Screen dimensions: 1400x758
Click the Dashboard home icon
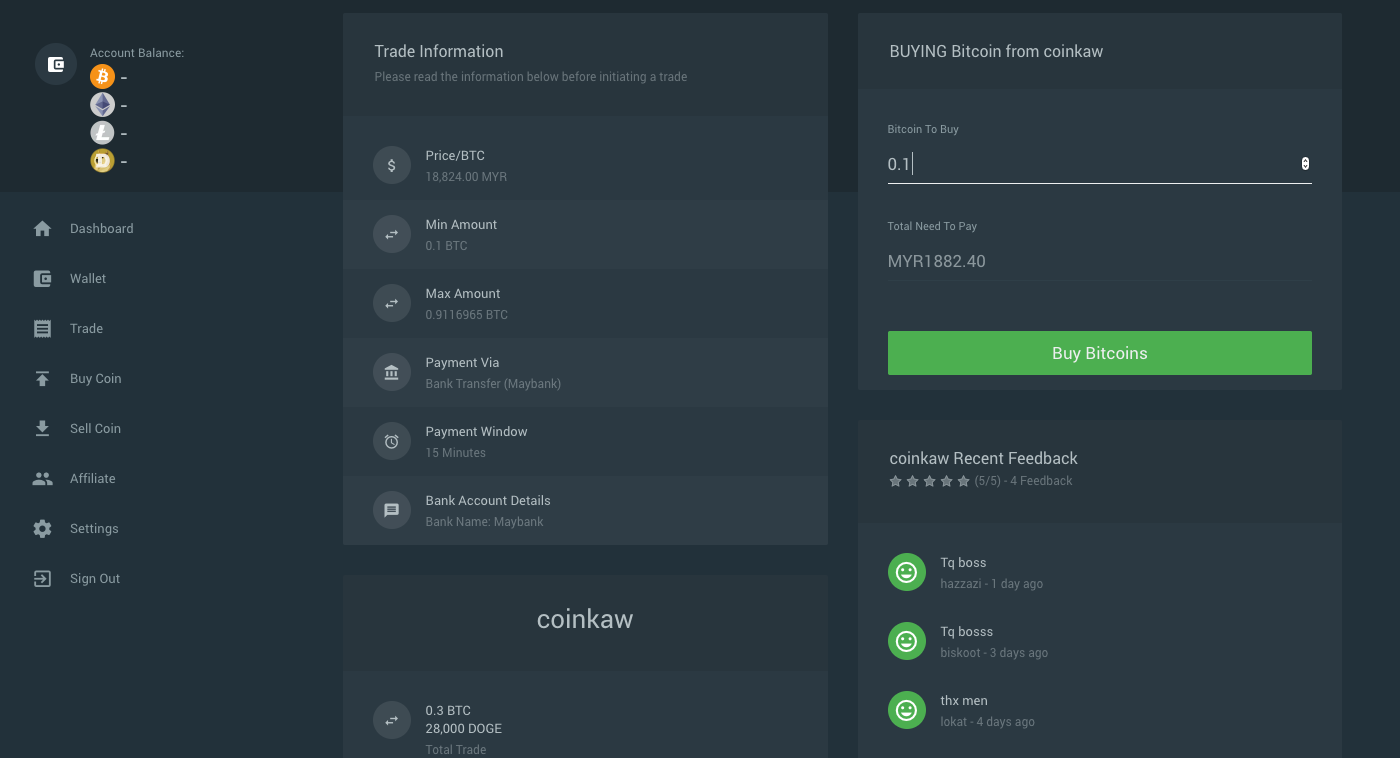[42, 229]
